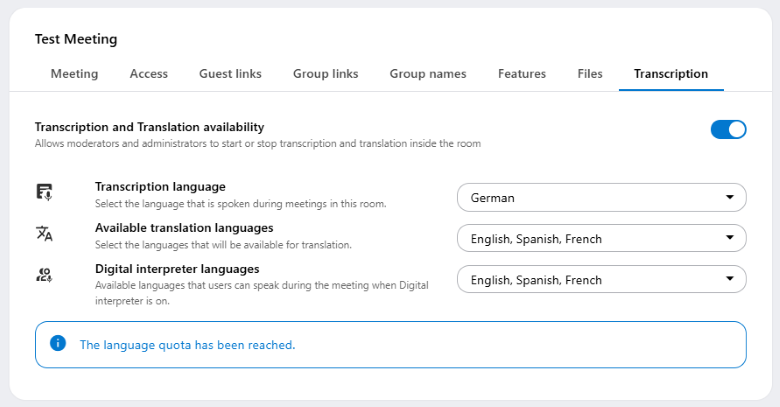
Task: Click 'Allows moderators and administrators' description text
Action: point(258,143)
